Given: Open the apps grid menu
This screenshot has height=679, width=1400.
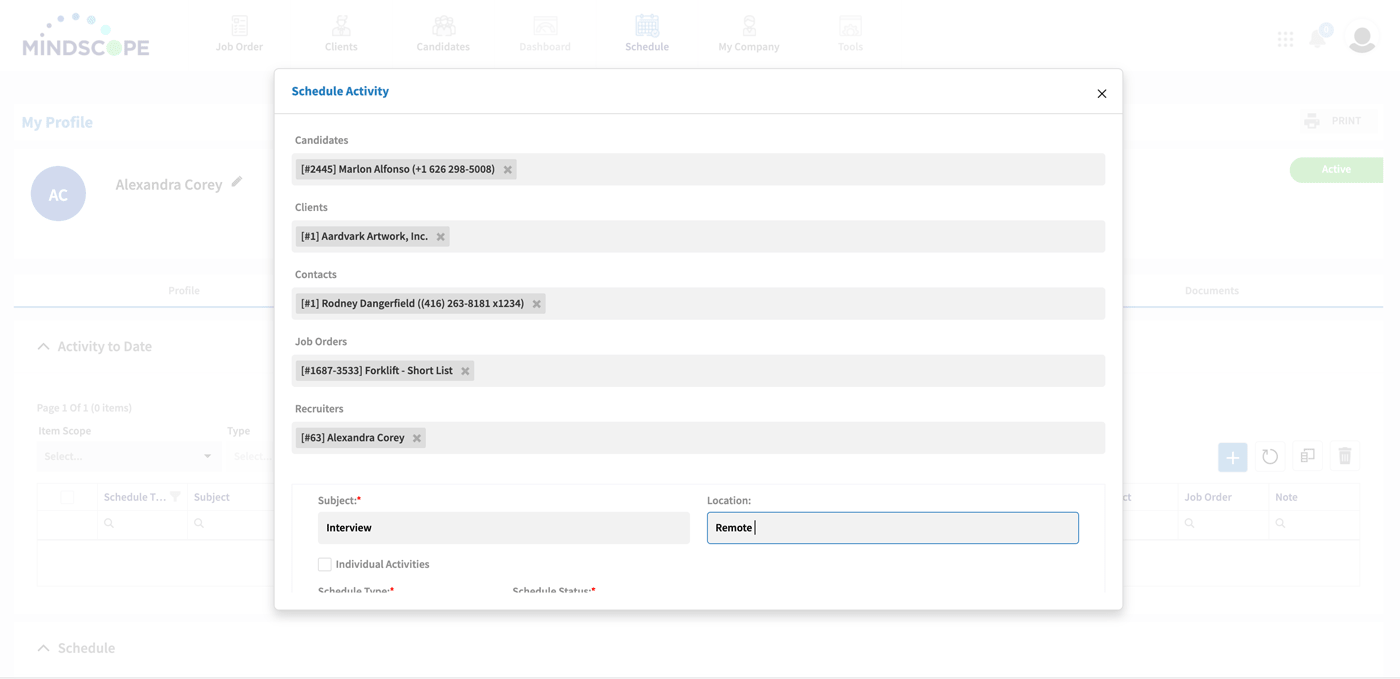Looking at the screenshot, I should coord(1285,39).
